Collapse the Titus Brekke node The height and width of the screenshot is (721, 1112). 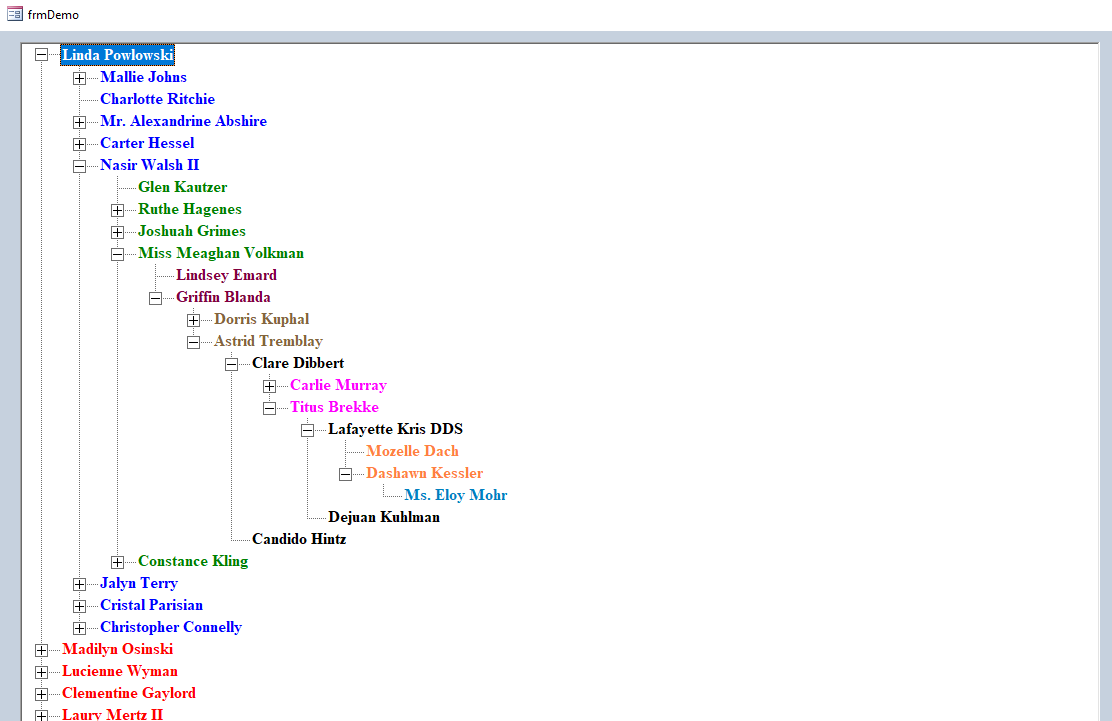coord(269,408)
